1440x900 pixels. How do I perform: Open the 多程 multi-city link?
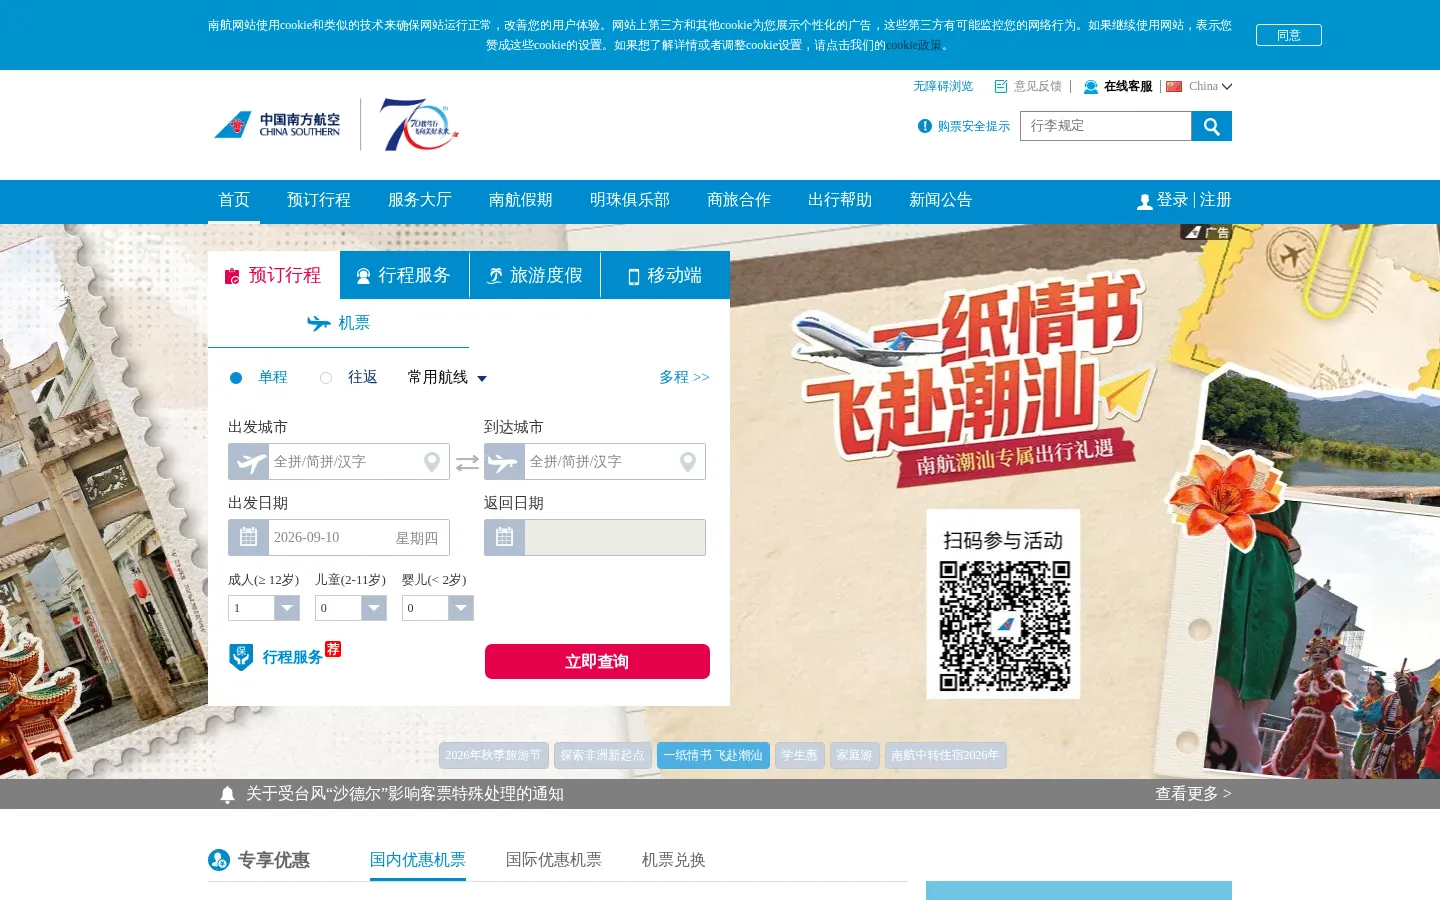684,378
